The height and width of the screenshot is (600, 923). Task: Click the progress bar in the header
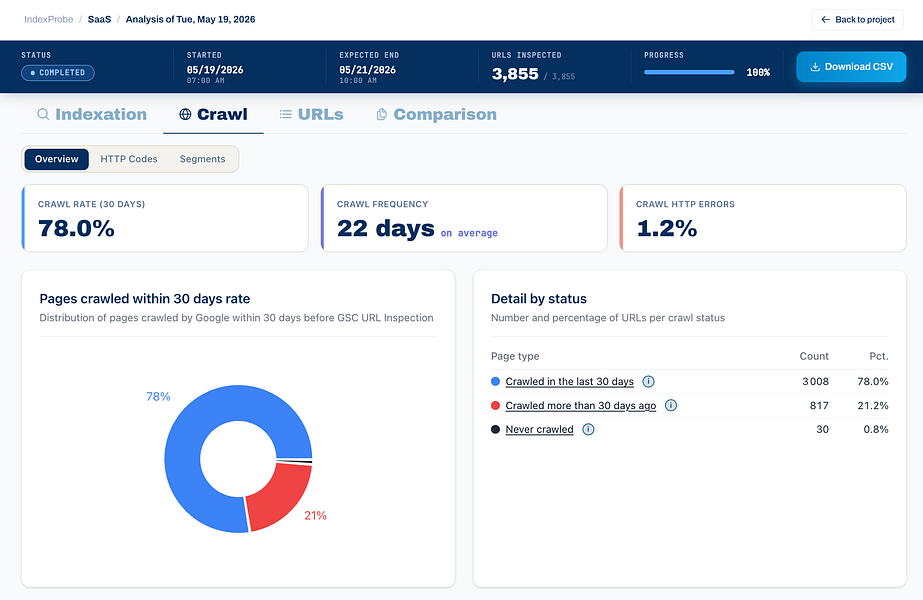(x=689, y=72)
